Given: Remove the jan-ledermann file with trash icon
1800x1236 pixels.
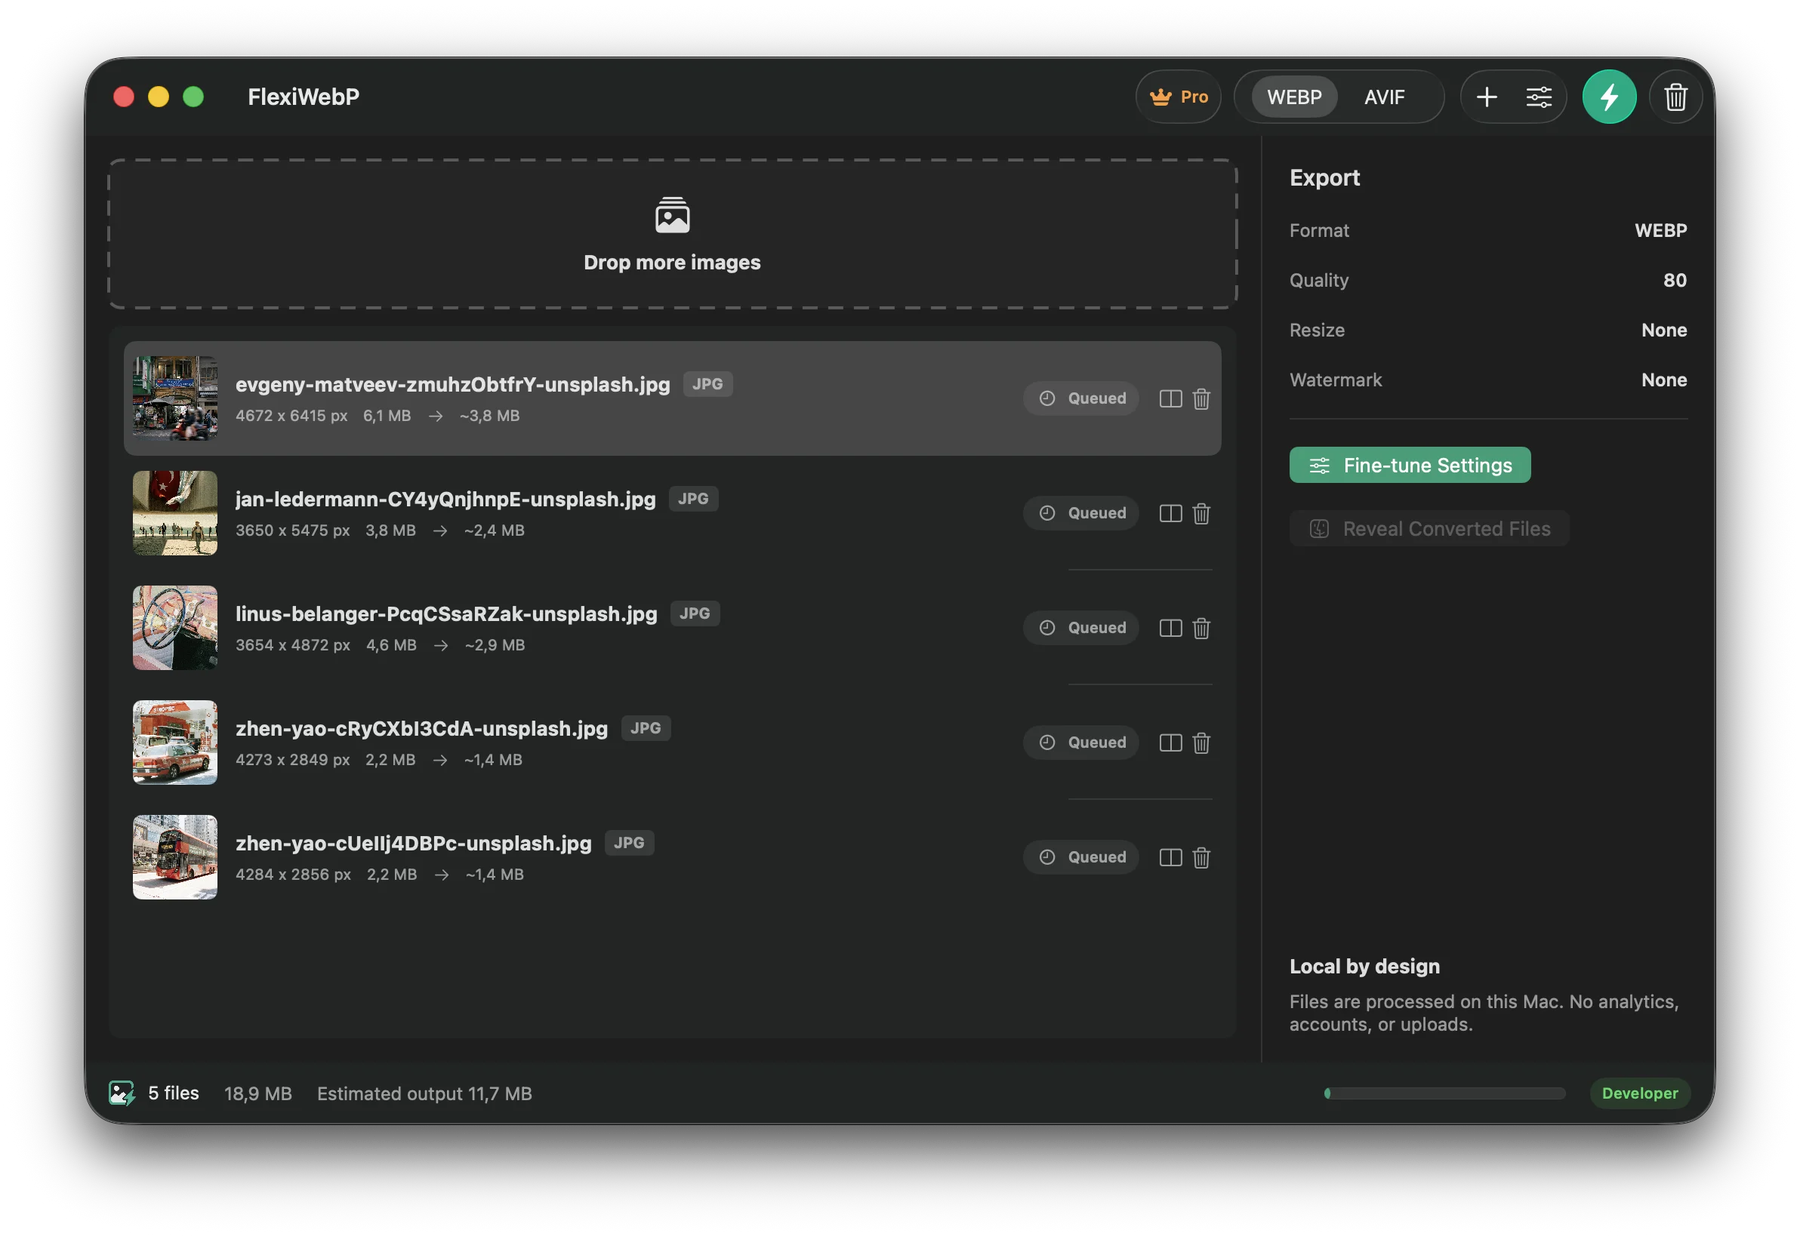Looking at the screenshot, I should 1201,513.
